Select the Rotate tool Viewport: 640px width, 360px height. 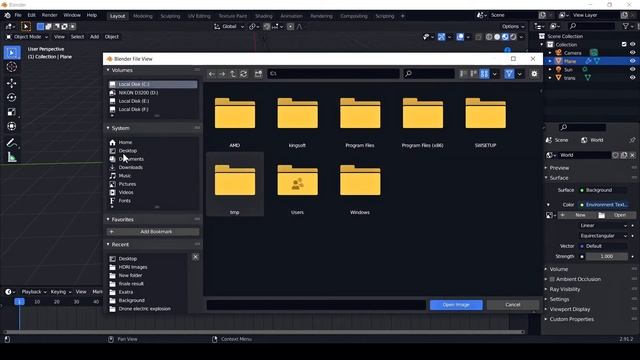coord(11,98)
